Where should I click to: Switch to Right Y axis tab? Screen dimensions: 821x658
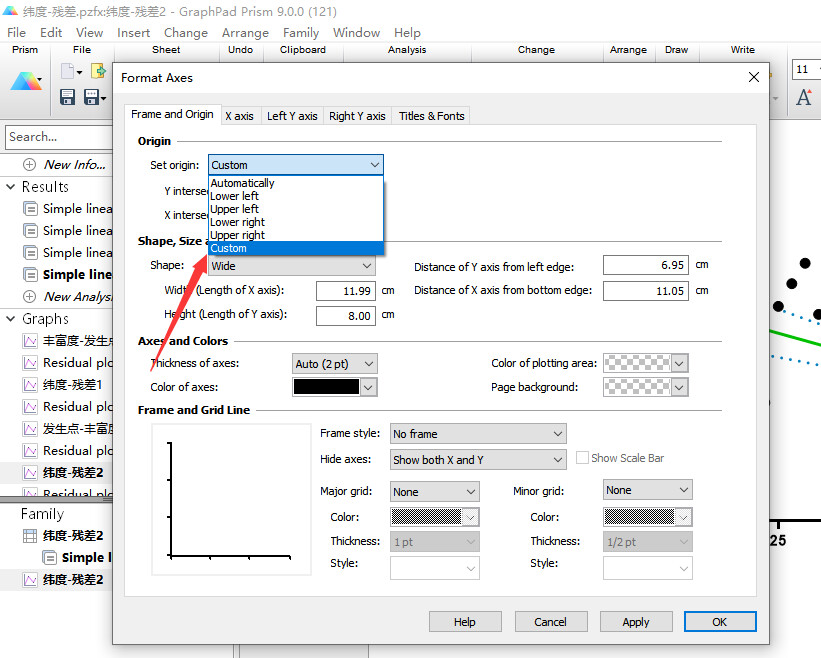357,116
